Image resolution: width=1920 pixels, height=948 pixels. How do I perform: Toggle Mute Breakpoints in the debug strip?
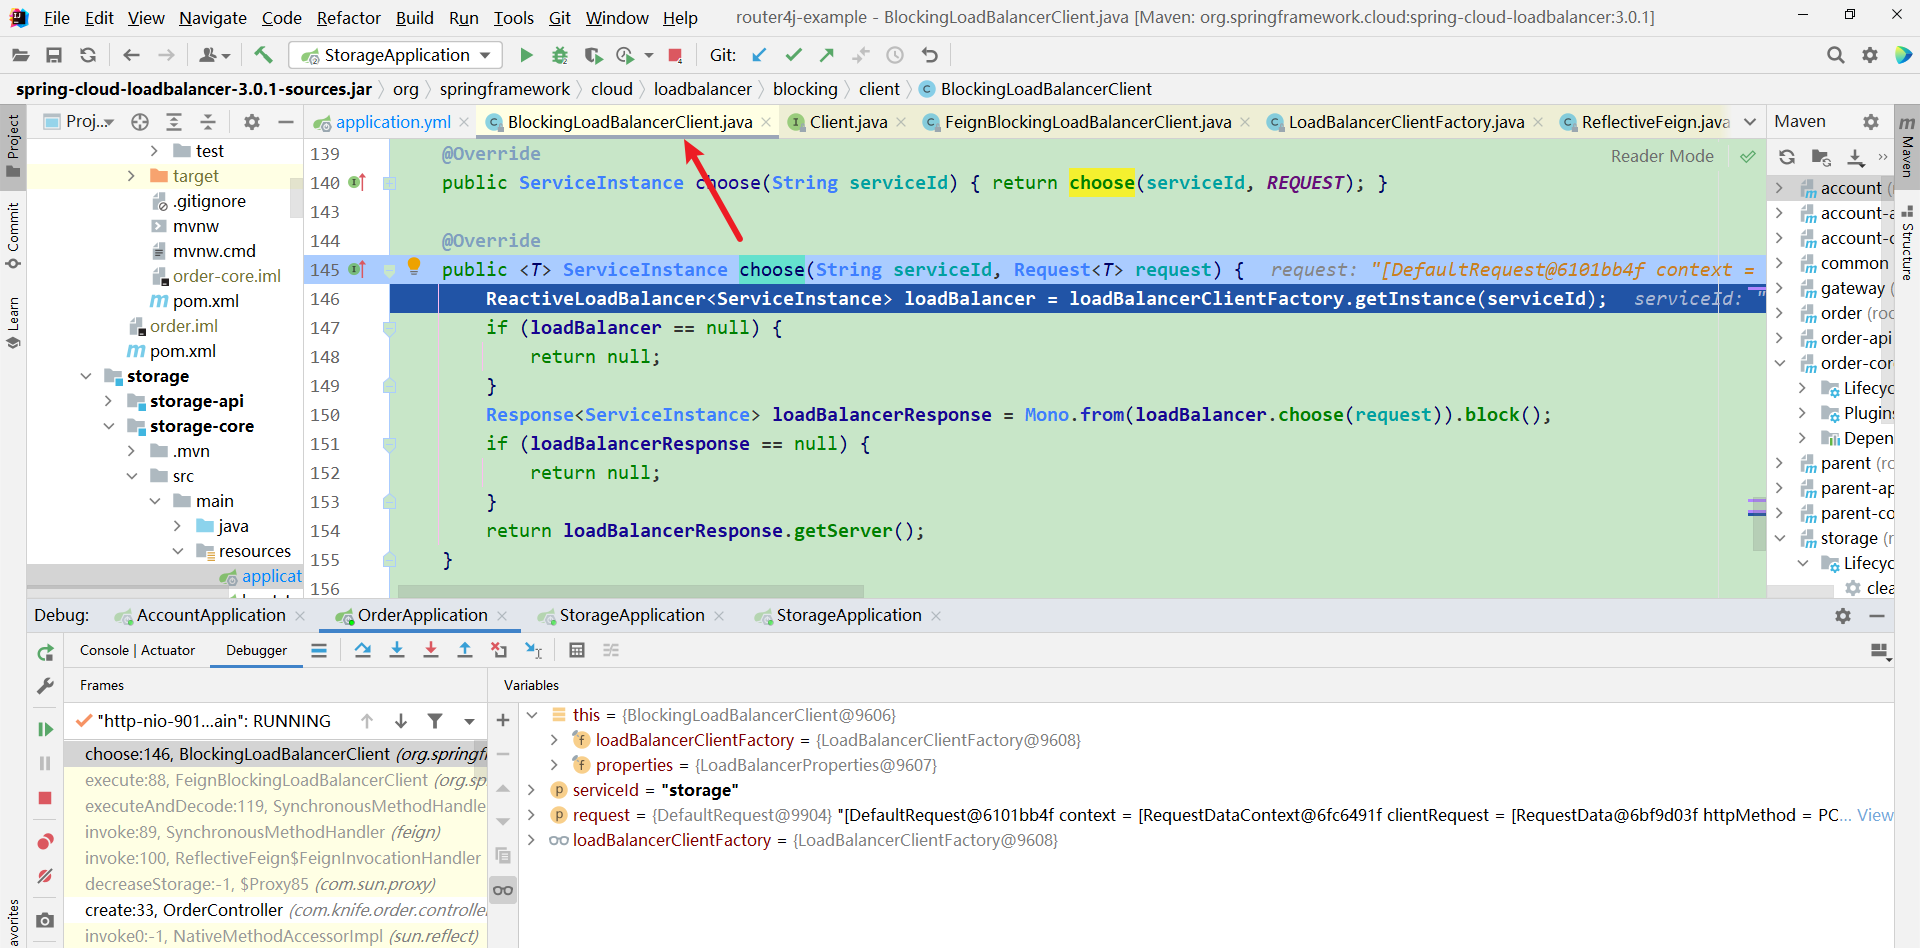[44, 876]
